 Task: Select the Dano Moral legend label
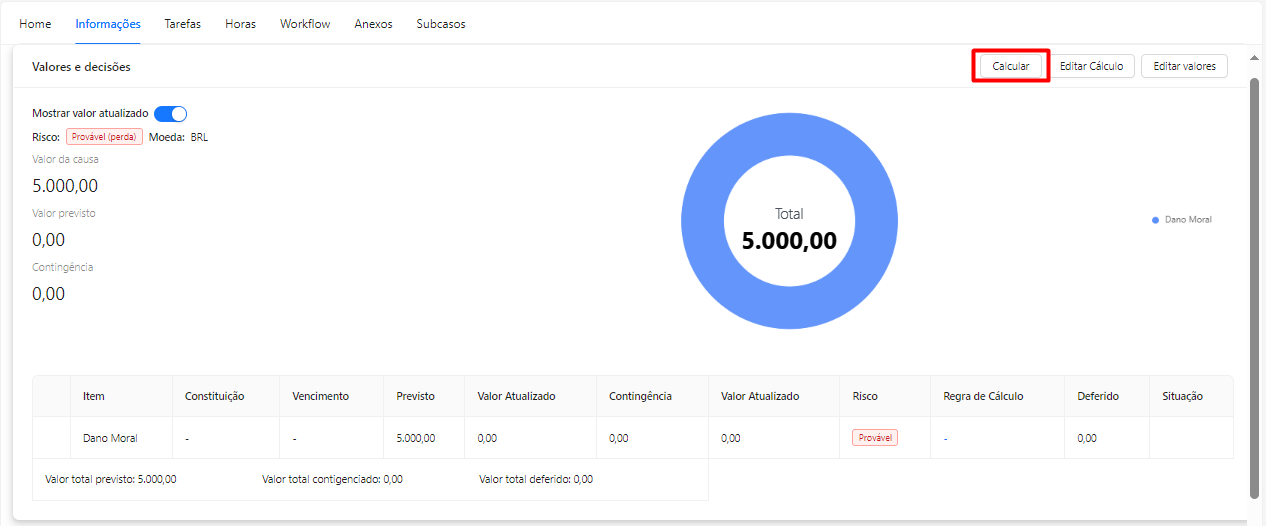pos(1188,219)
